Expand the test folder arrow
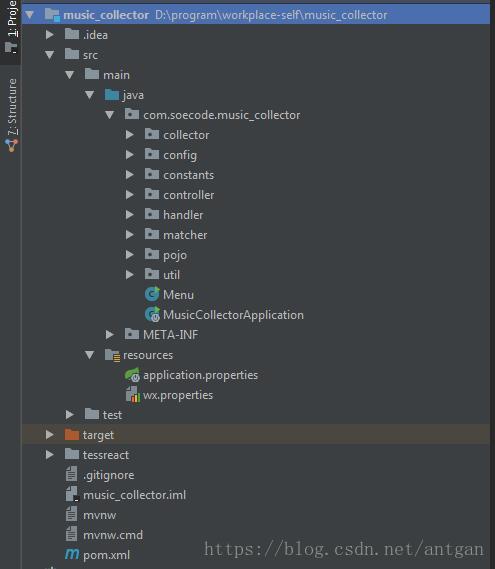Screen dimensions: 495x569 point(70,414)
